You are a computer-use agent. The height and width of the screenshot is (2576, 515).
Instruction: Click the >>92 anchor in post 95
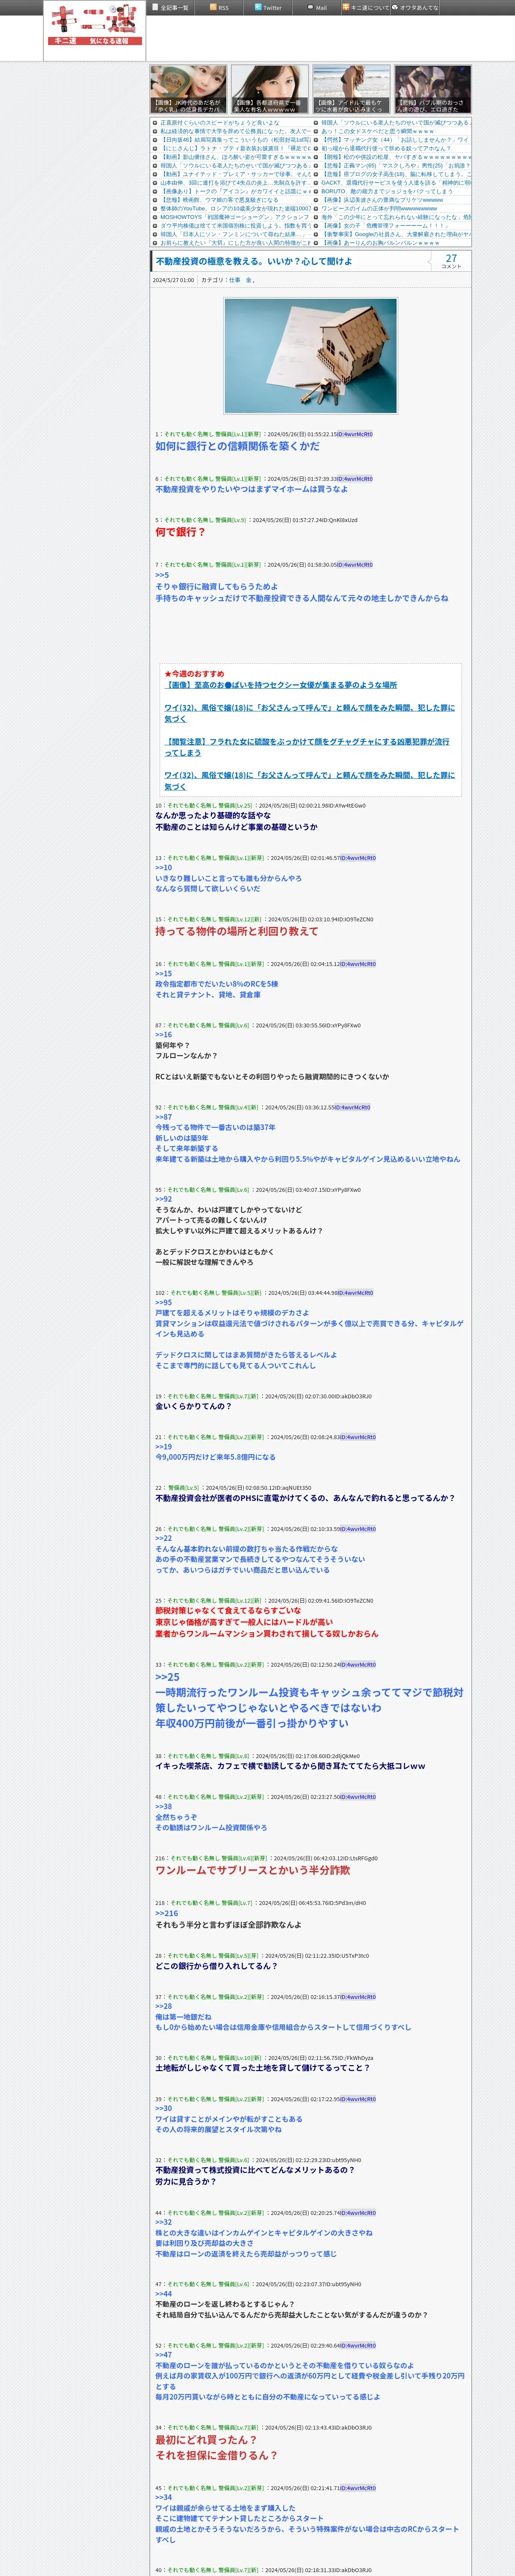click(164, 1199)
